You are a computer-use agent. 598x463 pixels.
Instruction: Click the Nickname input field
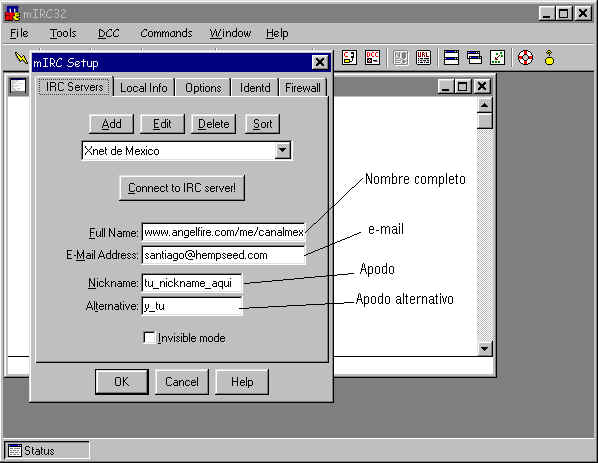(192, 283)
